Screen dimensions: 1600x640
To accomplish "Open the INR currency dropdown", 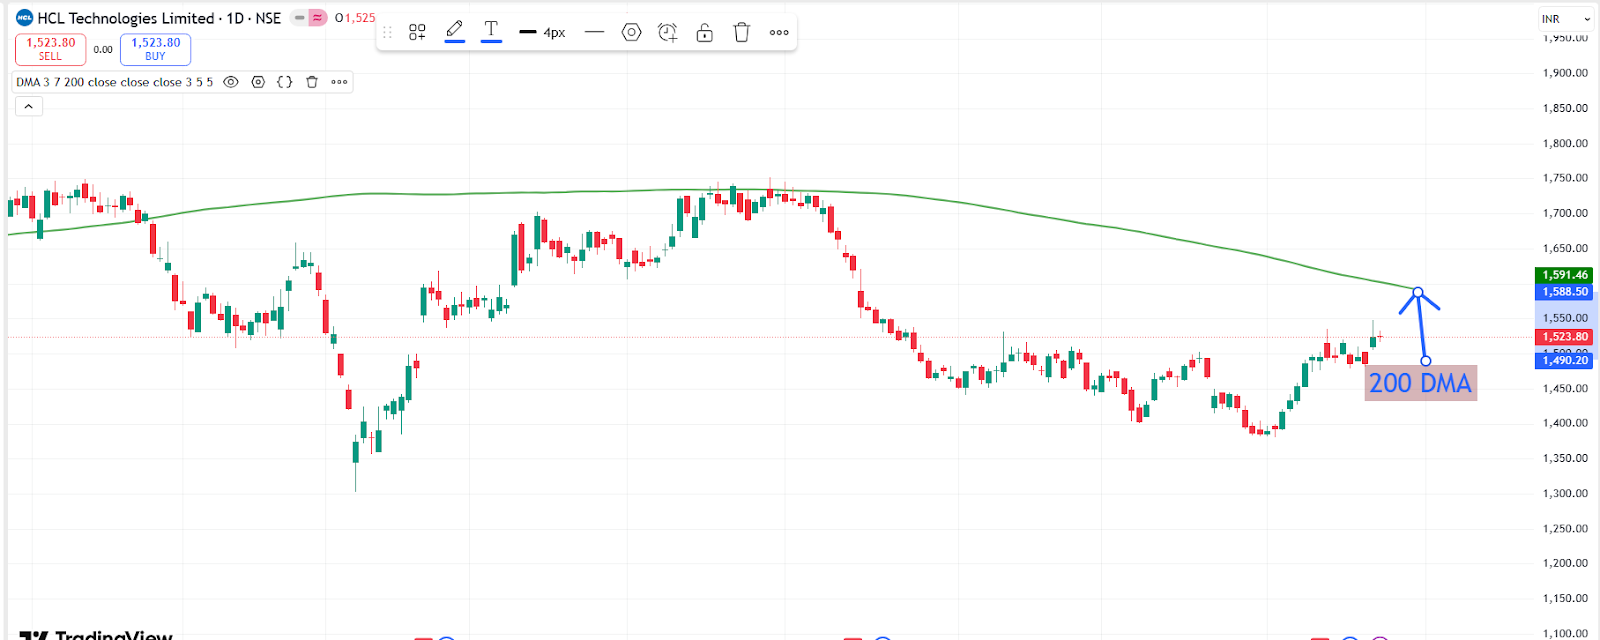I will point(1565,19).
